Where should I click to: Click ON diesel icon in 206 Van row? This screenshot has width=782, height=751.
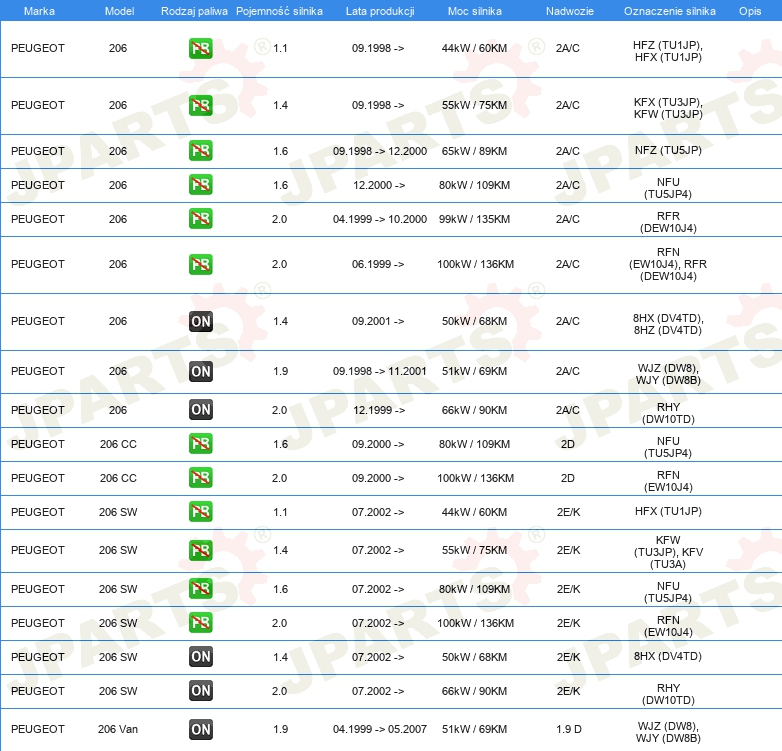(x=200, y=729)
